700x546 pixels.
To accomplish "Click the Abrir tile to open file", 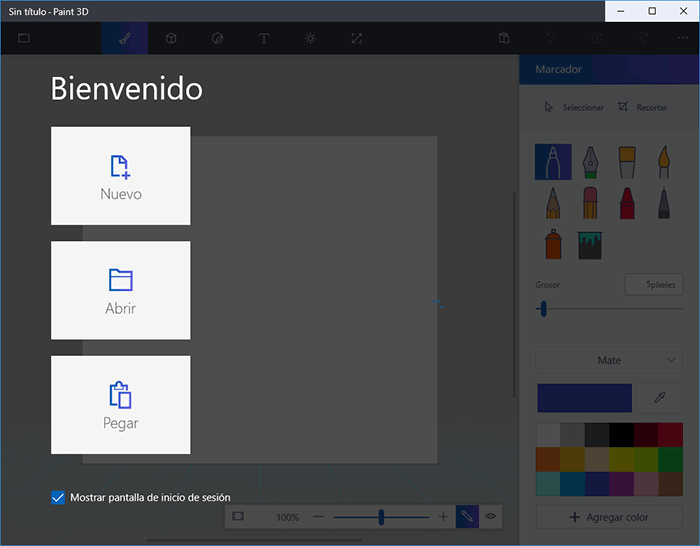I will pyautogui.click(x=121, y=290).
